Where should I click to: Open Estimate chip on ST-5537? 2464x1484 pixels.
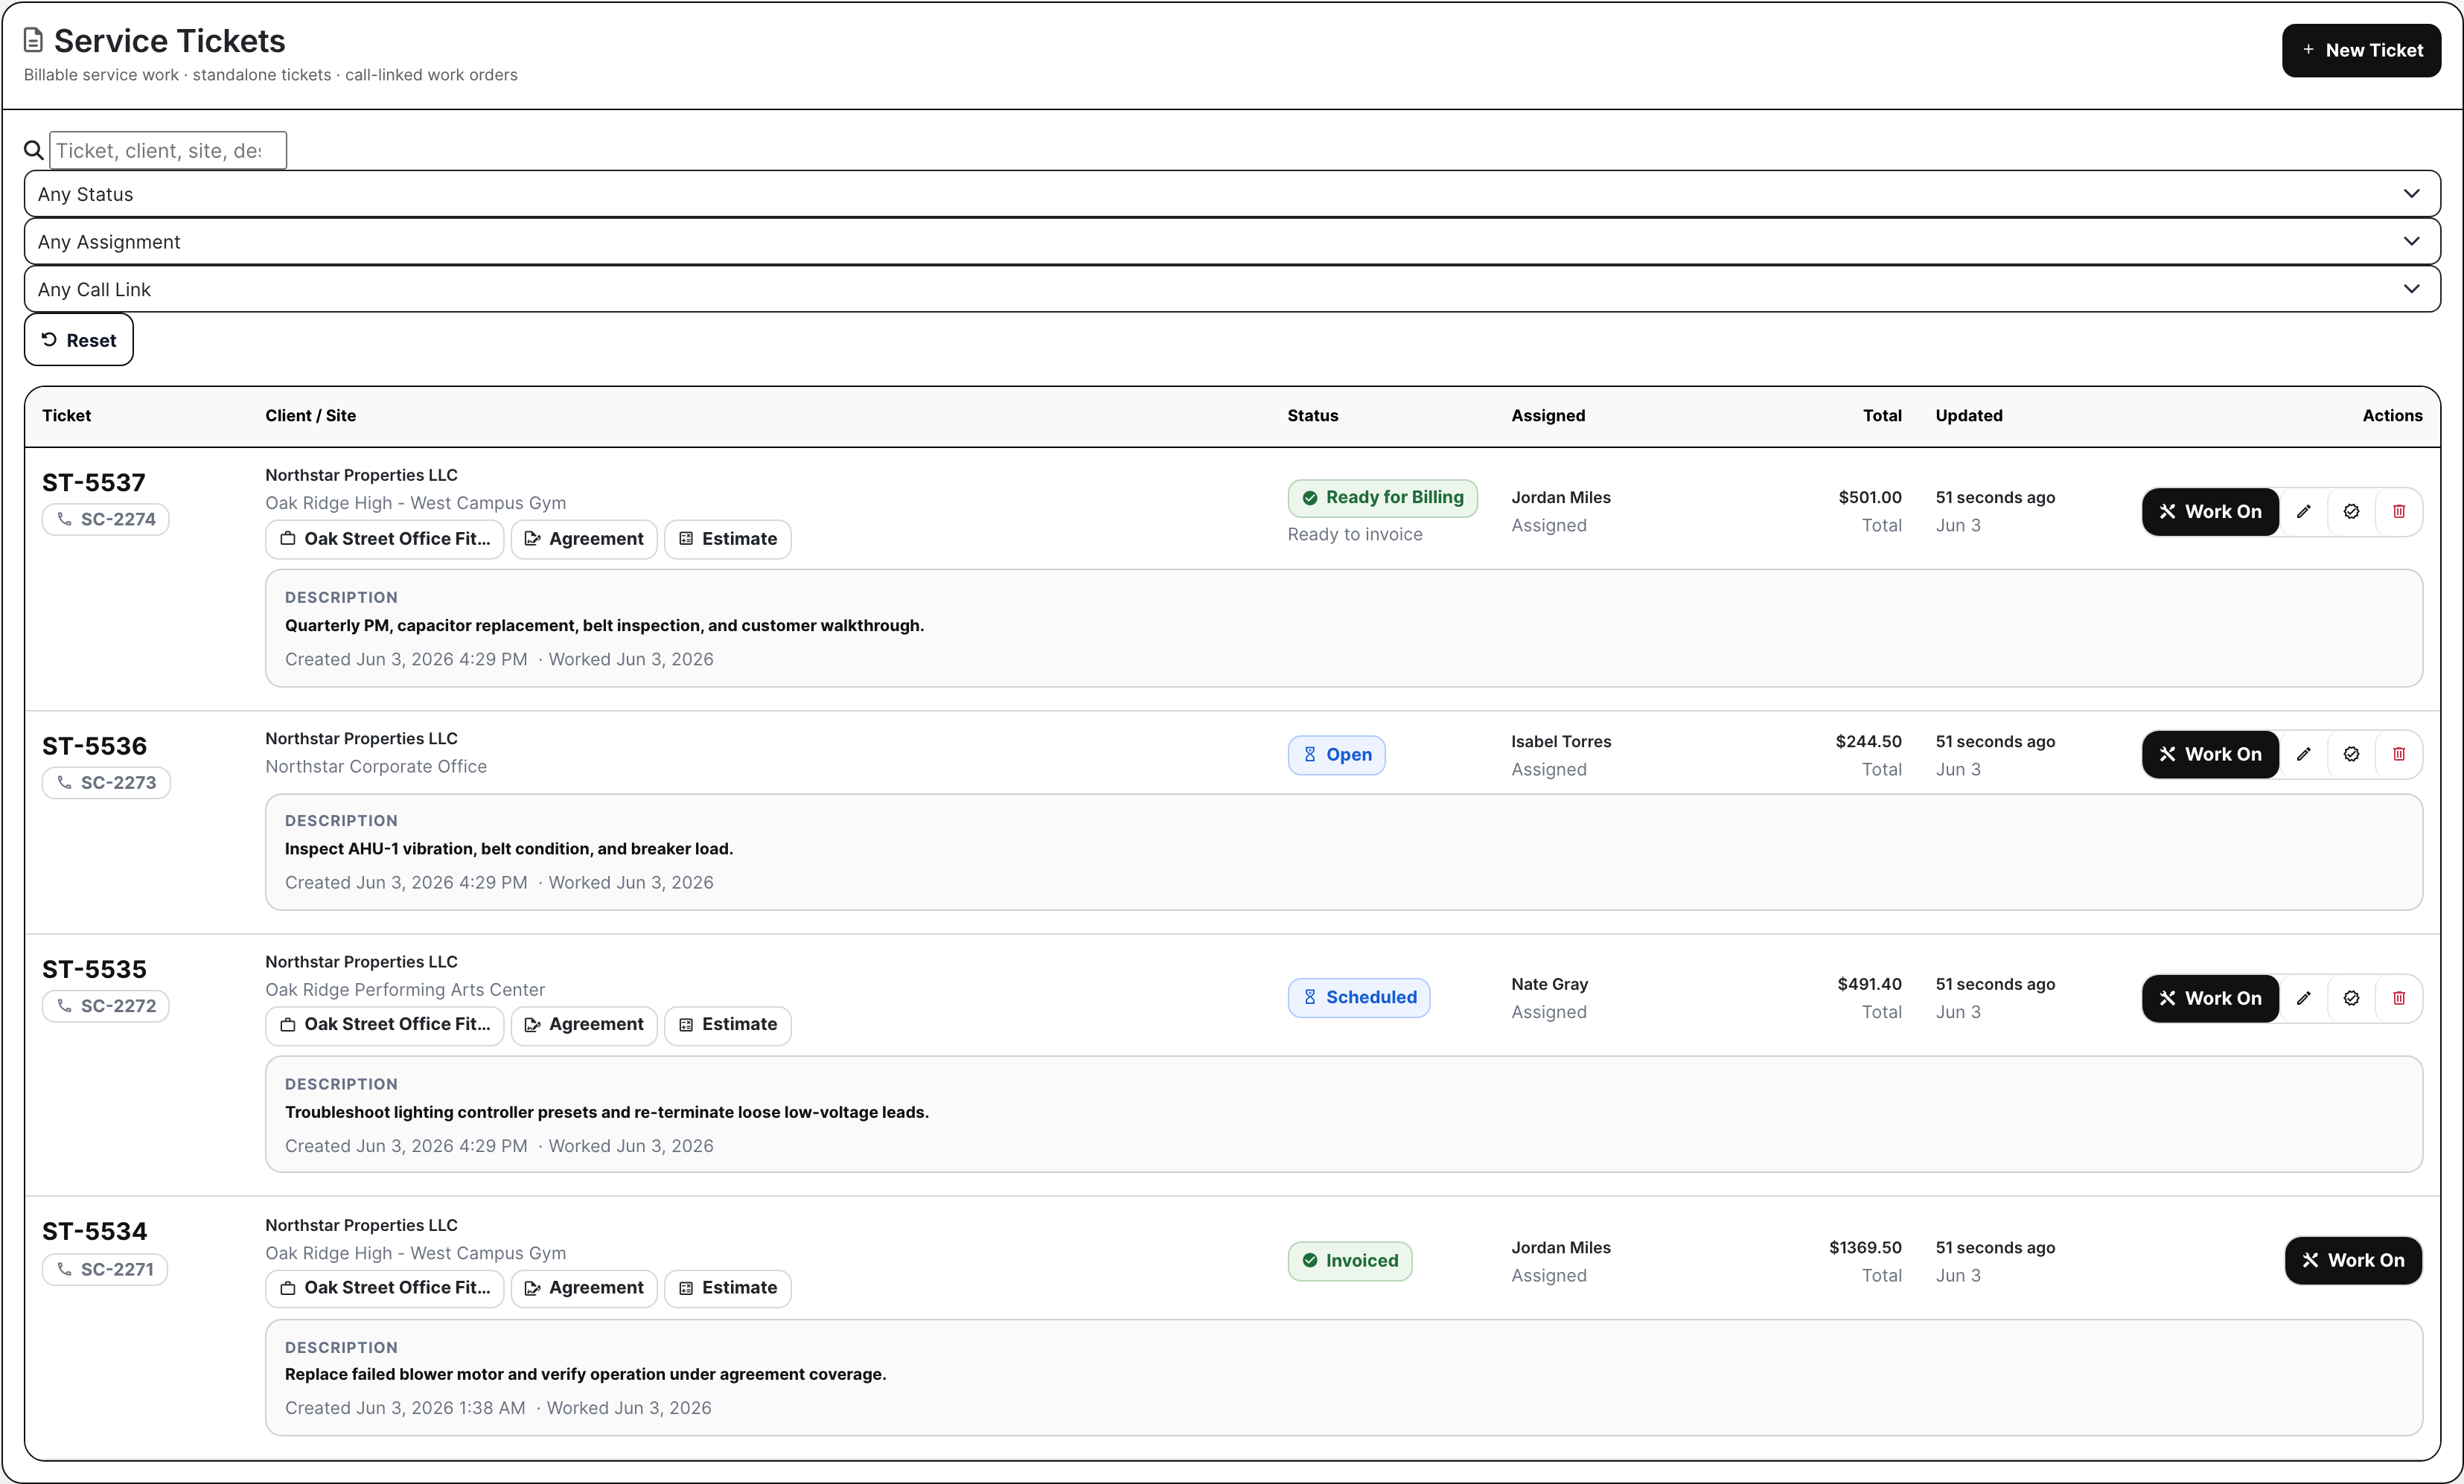pos(728,539)
